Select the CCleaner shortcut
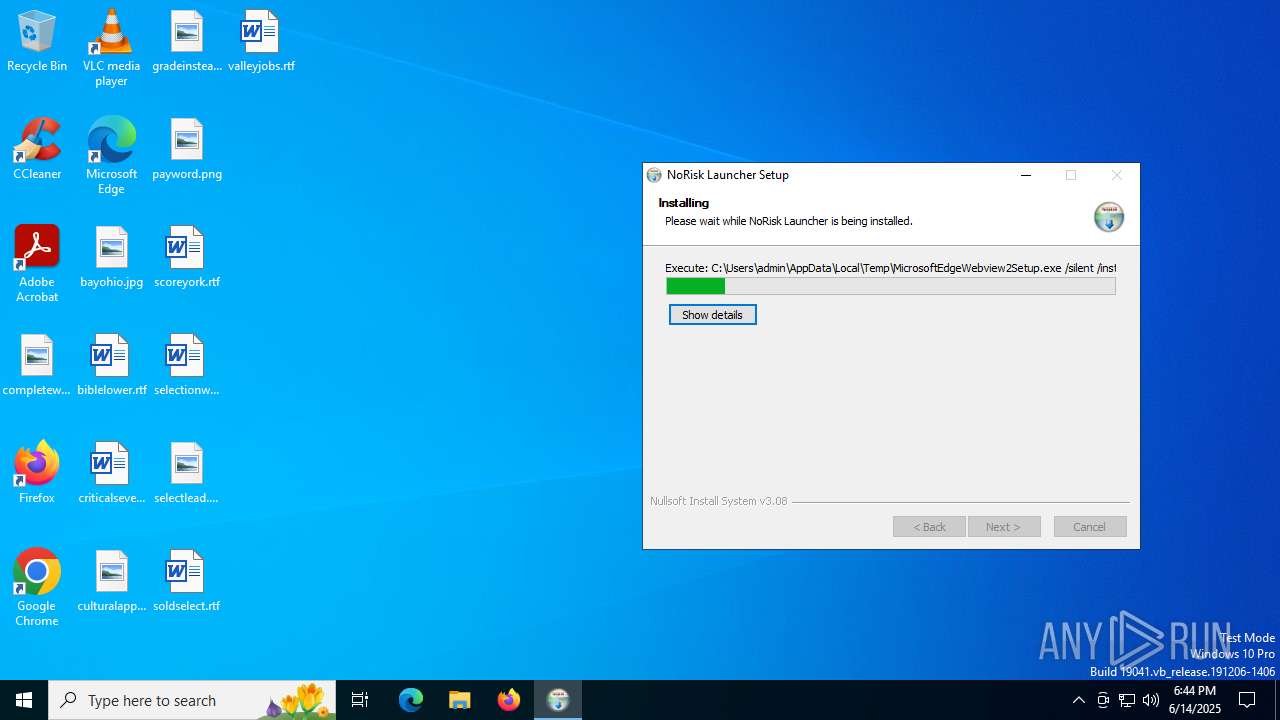 (x=37, y=150)
